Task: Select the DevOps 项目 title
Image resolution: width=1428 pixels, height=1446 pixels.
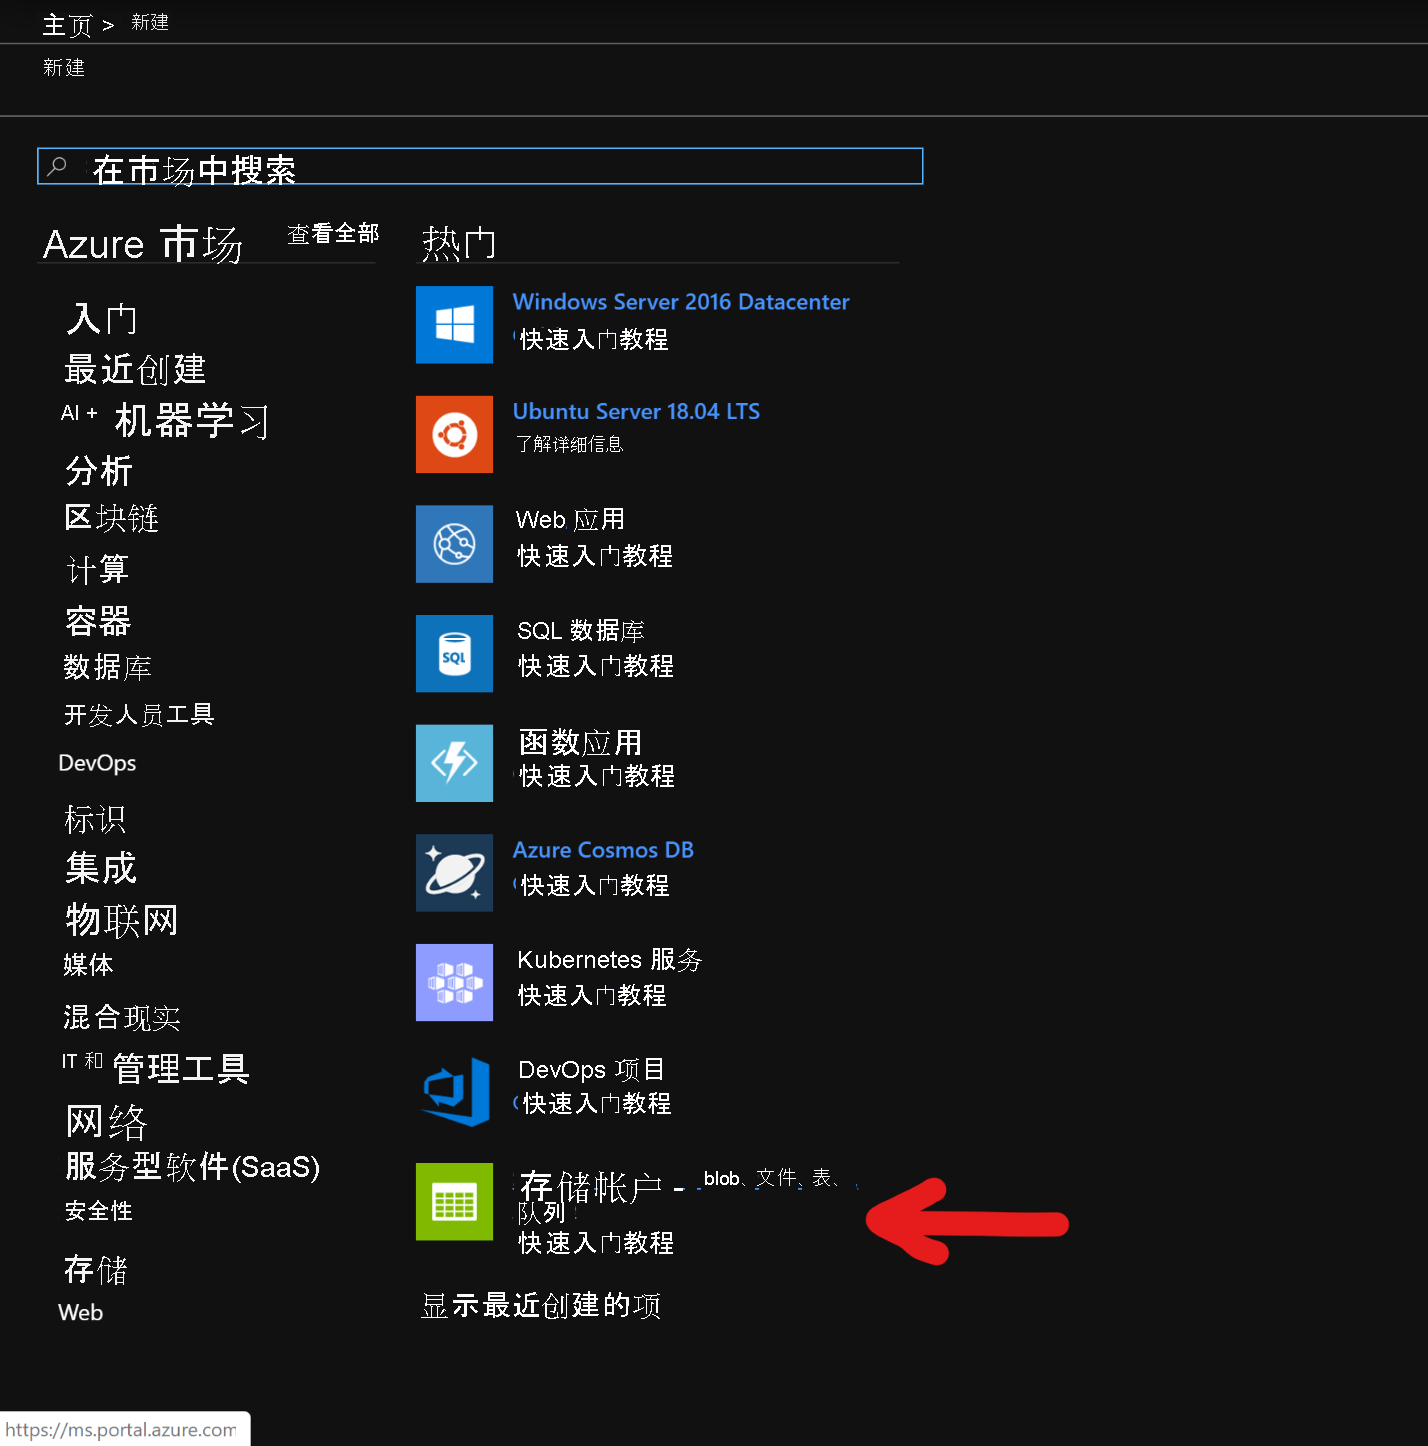Action: point(592,1070)
